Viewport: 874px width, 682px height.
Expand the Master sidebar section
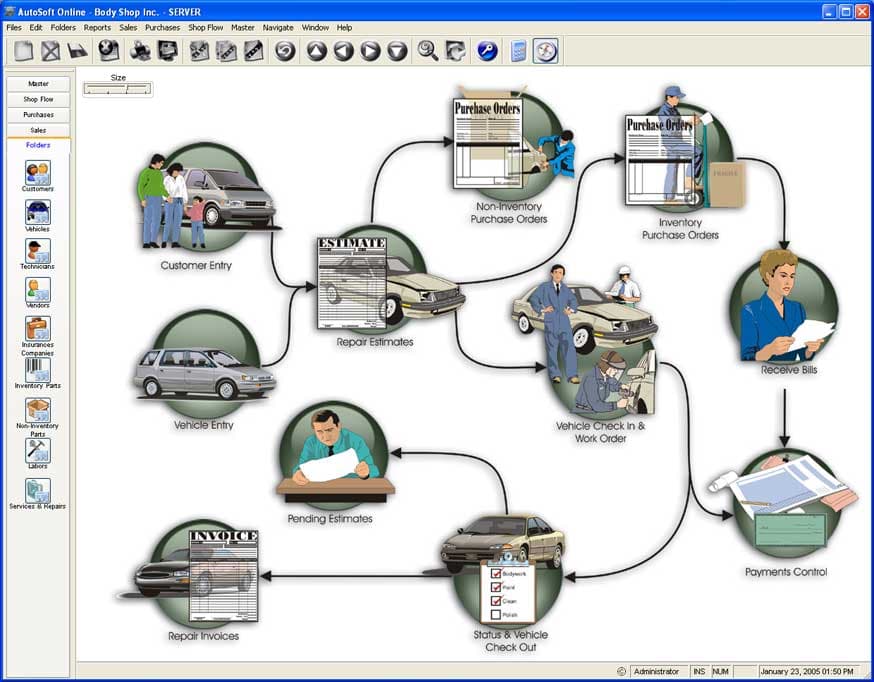click(x=37, y=84)
